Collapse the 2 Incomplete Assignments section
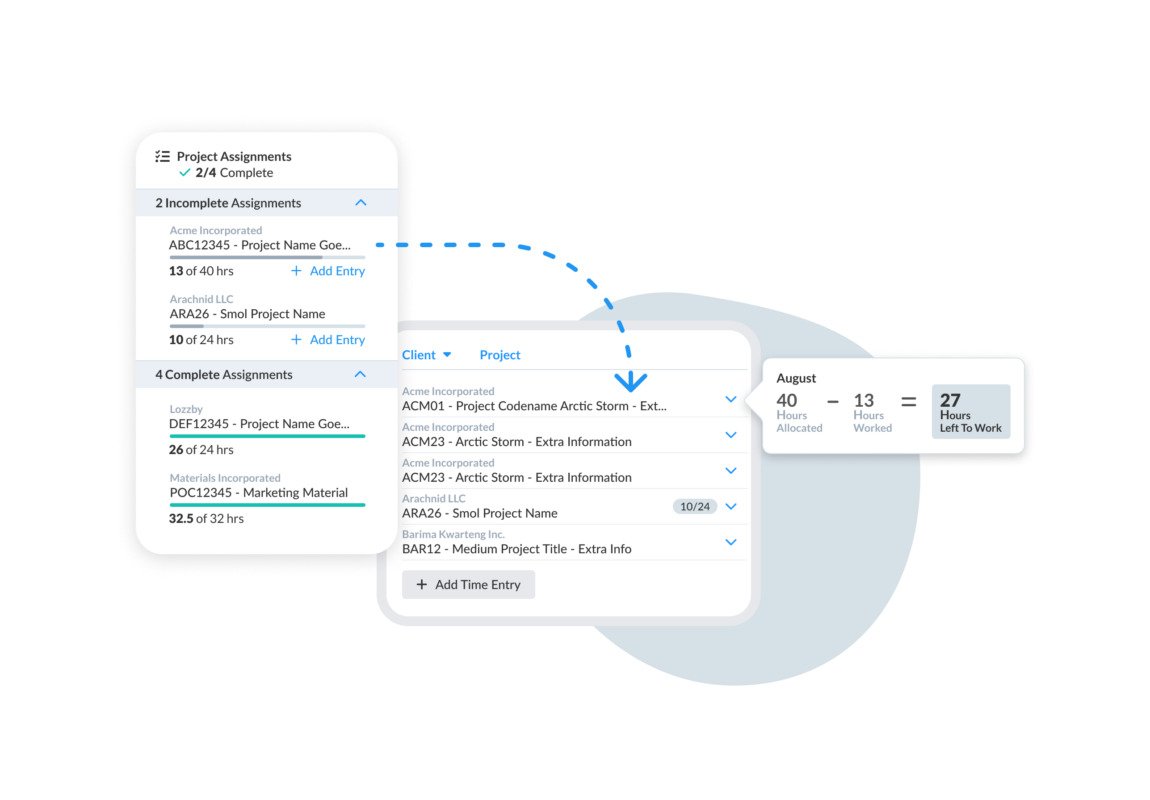1150x800 pixels. point(361,203)
